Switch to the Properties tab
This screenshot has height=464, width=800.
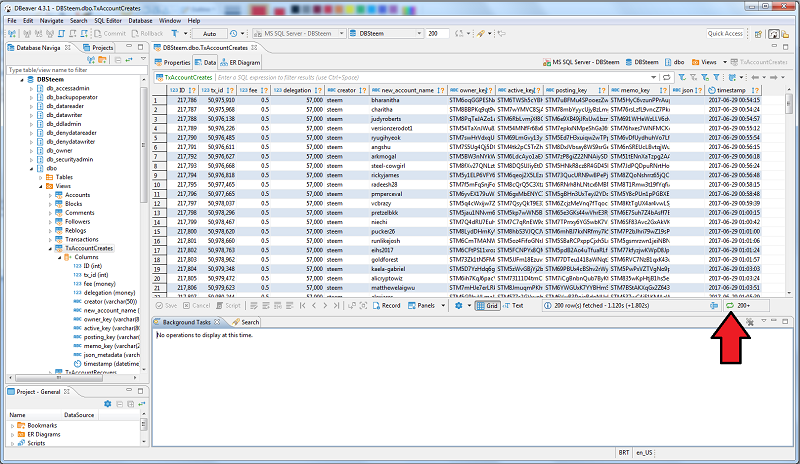(172, 62)
